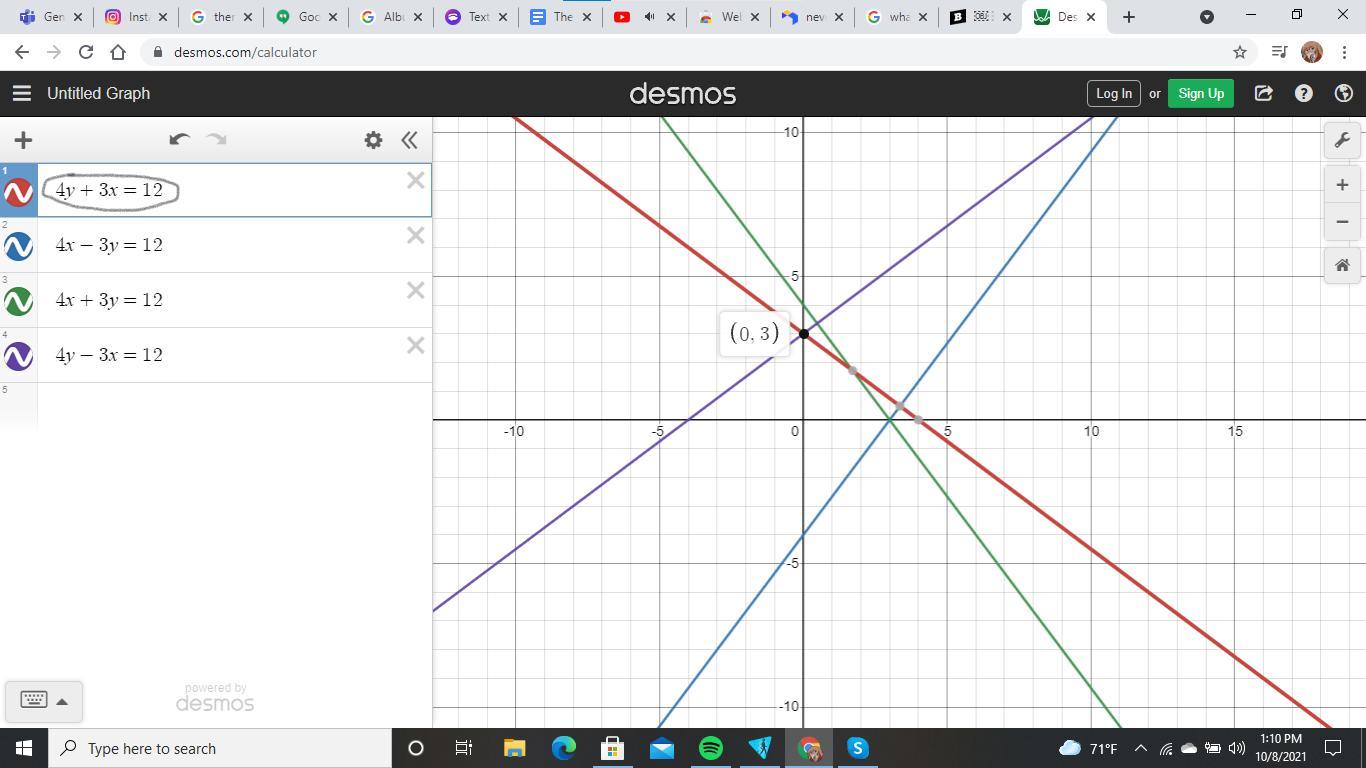Click the Untitled Graph title

(98, 93)
